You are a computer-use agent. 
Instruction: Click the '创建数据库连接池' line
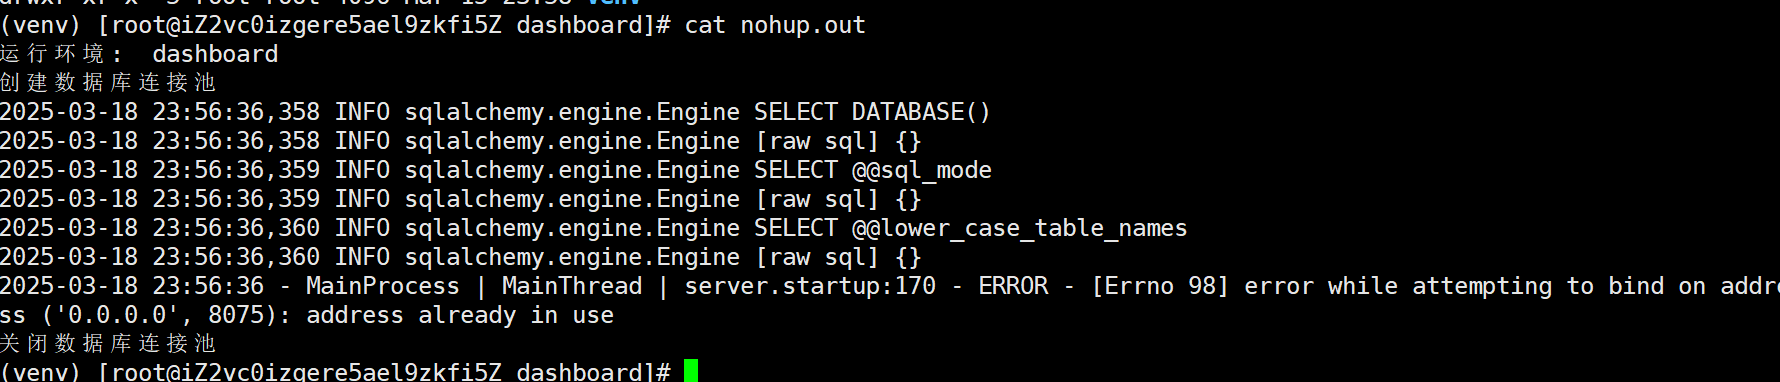tap(108, 83)
